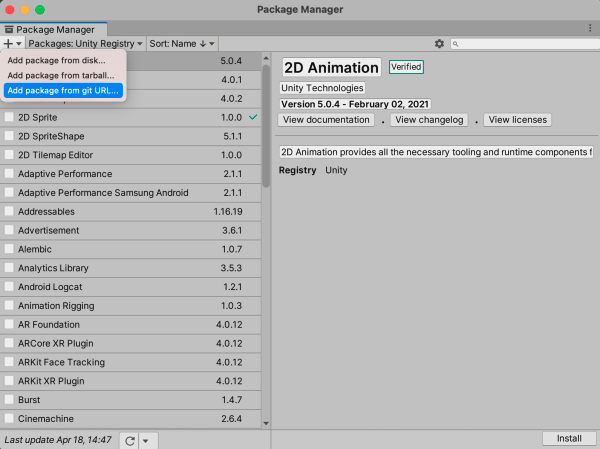Select the ARKit Face Tracking package name
The image size is (600, 449).
click(61, 362)
